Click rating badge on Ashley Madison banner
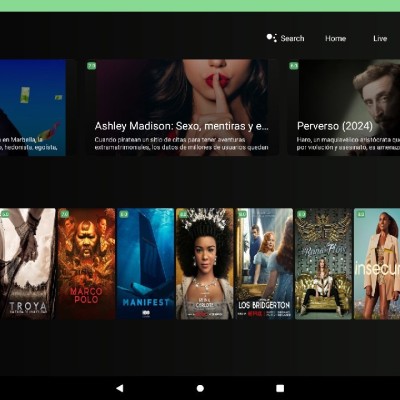400x400 pixels. pos(91,66)
